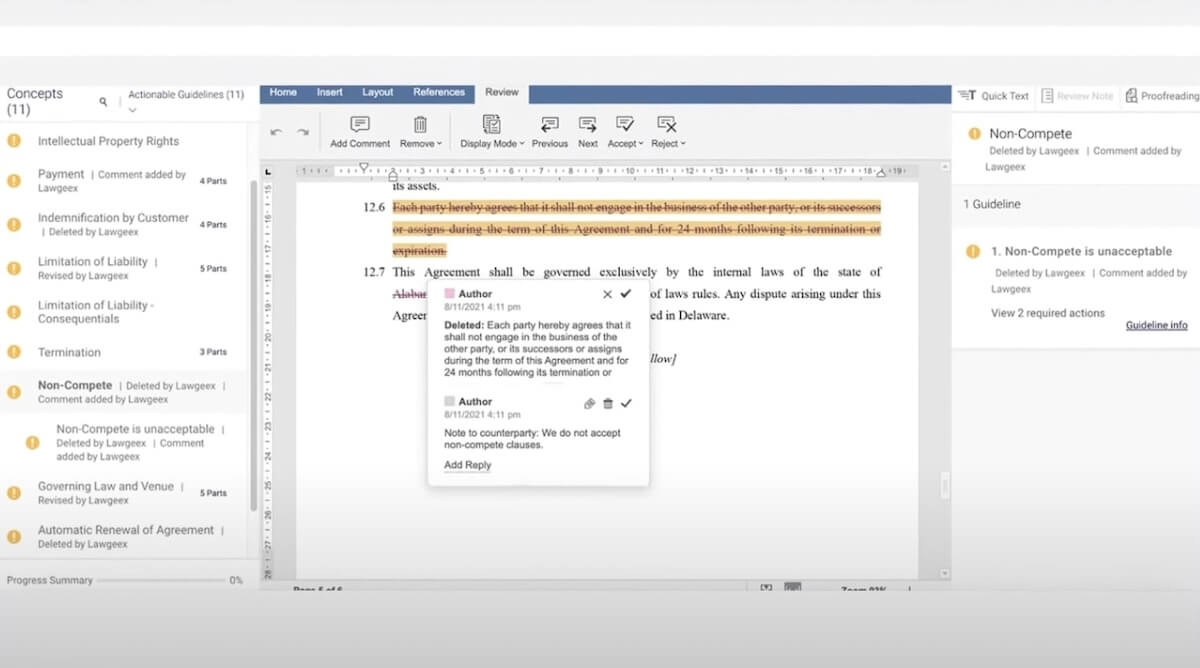Jump to Next change icon

point(588,125)
